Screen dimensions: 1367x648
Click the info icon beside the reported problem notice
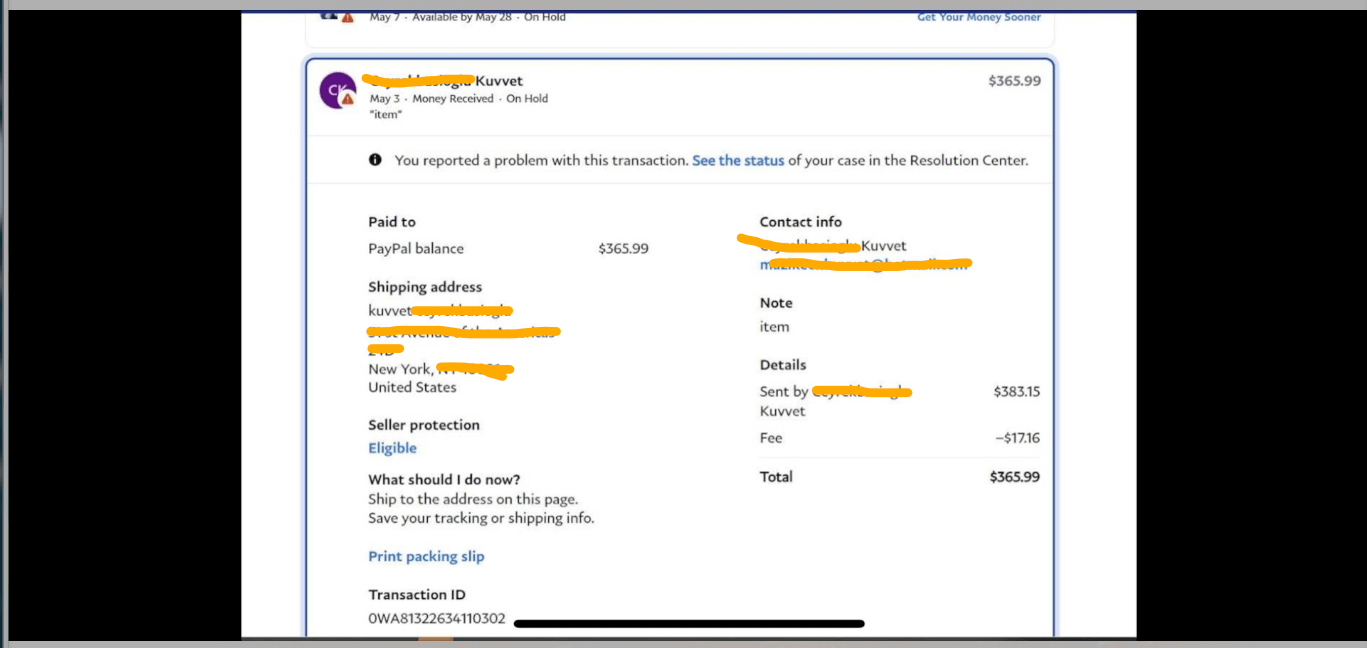pos(375,160)
